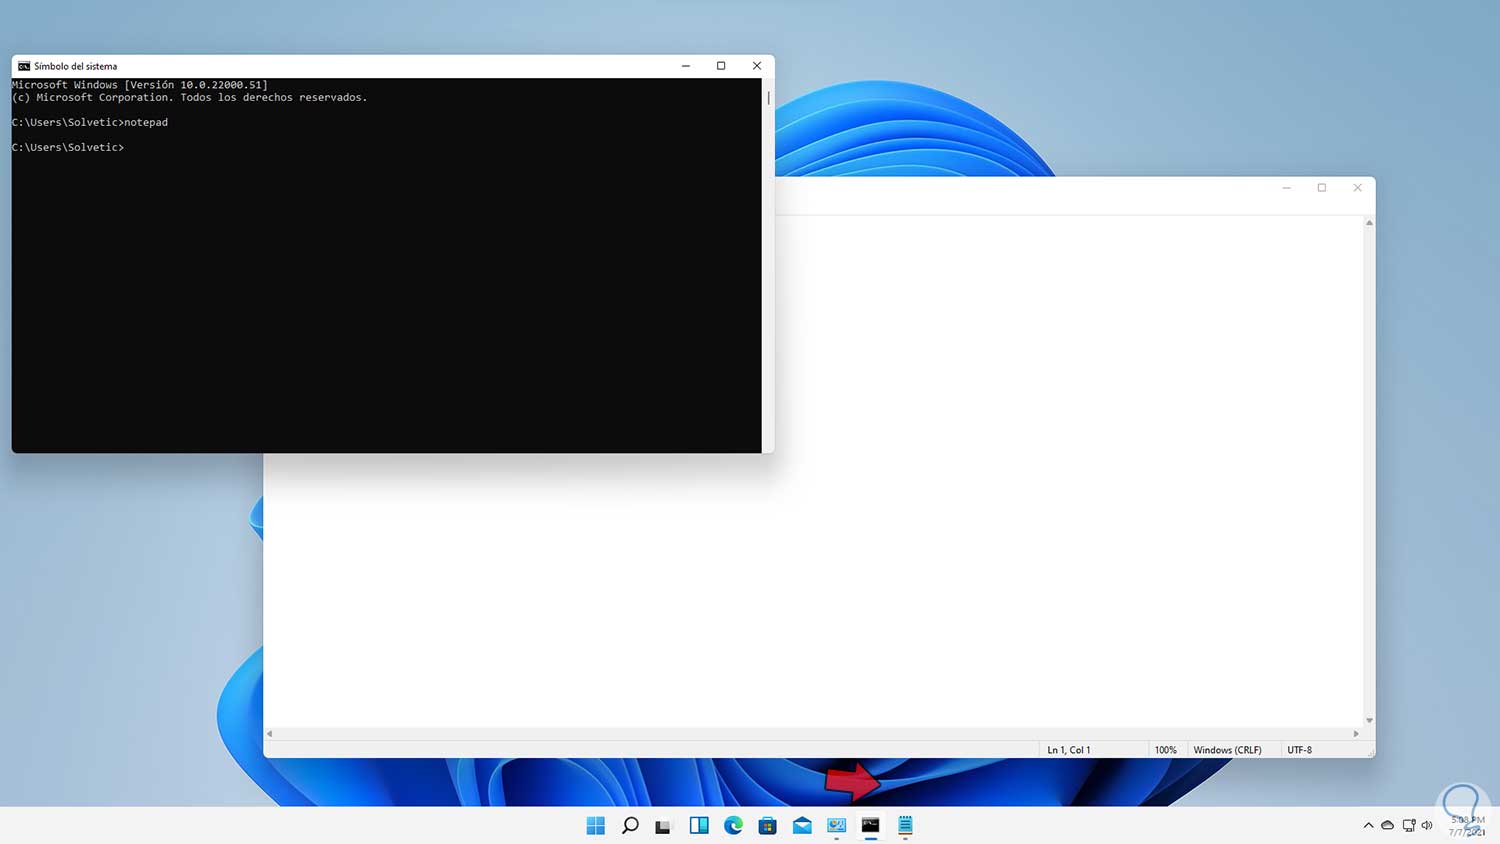Open the Widgets panel
Screen dimensions: 1500x844
coord(699,825)
